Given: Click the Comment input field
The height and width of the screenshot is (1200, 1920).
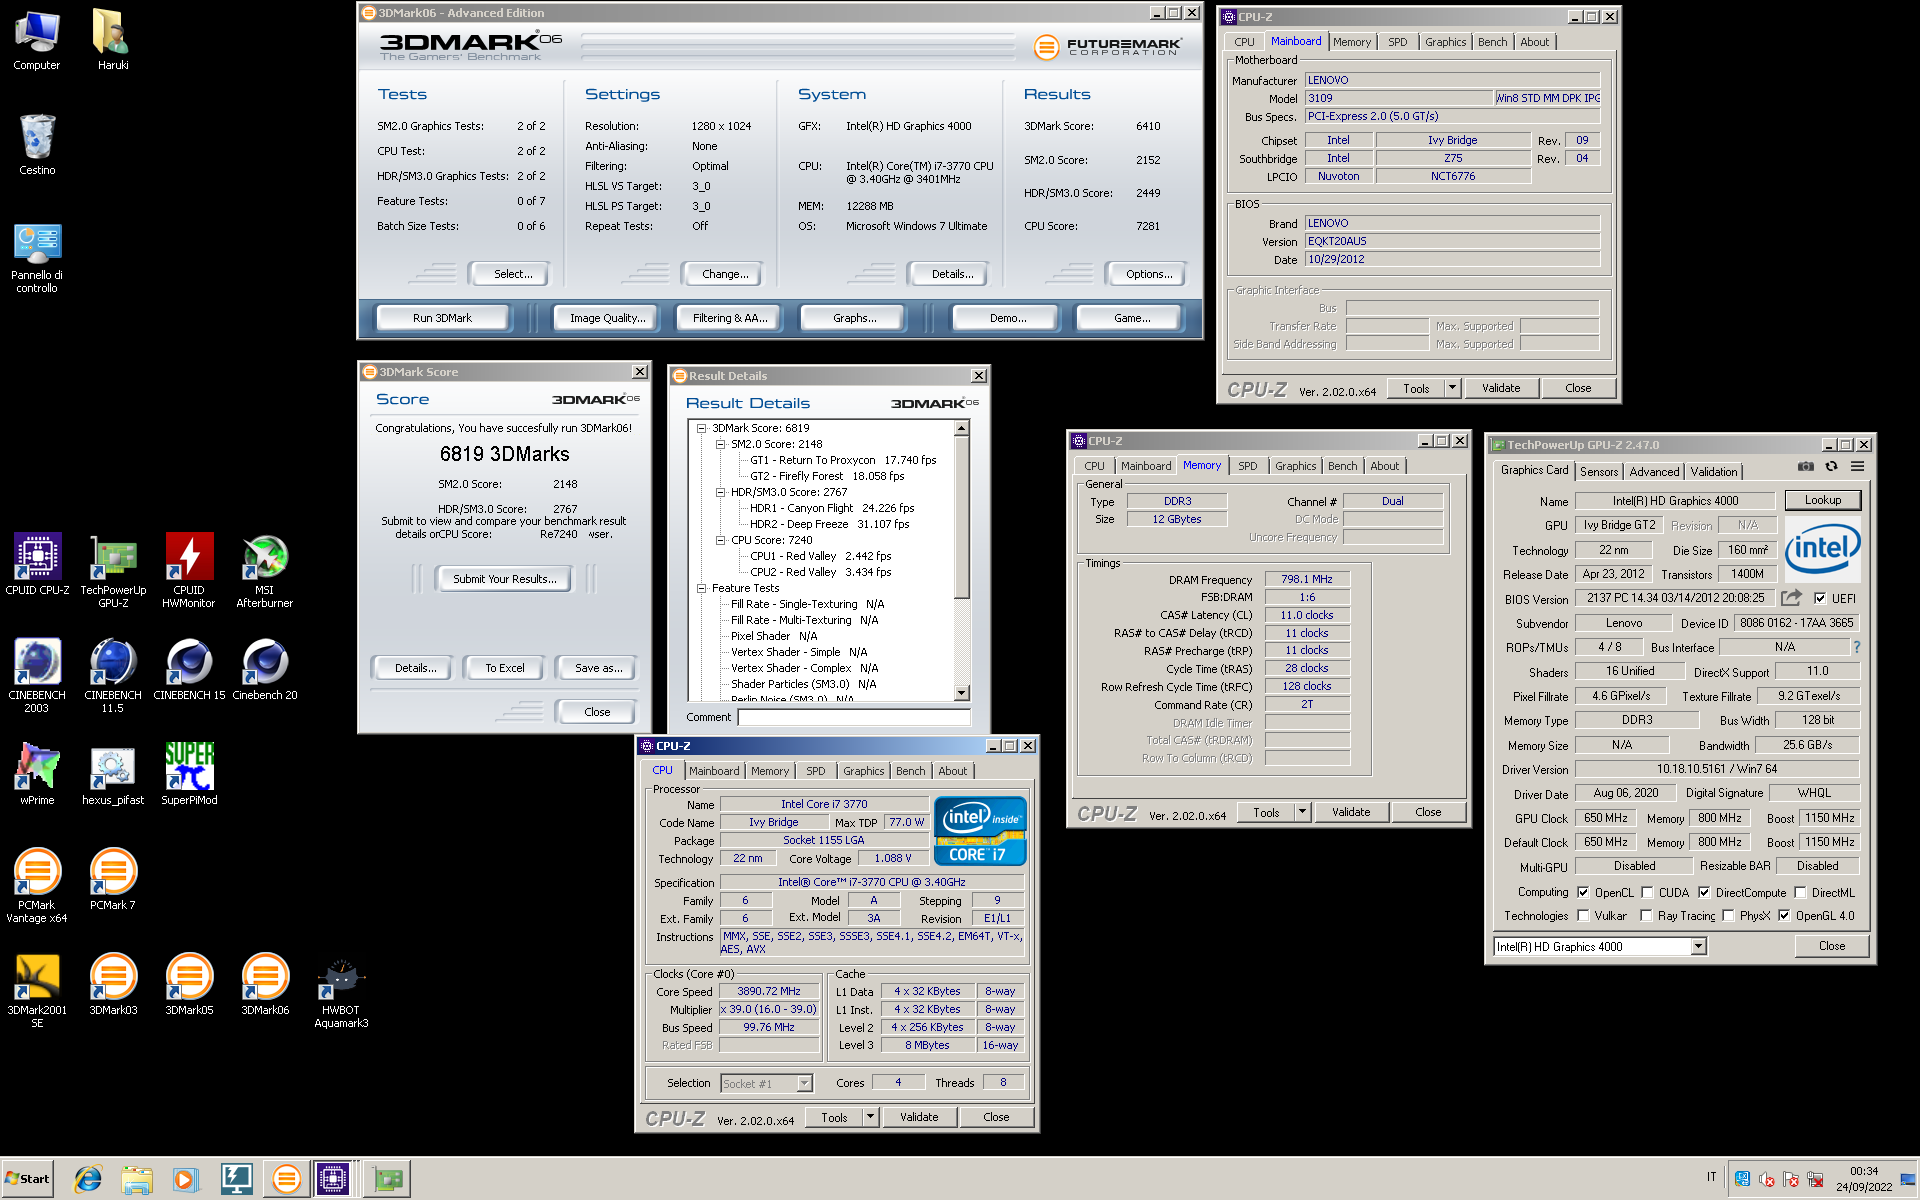Looking at the screenshot, I should point(854,717).
